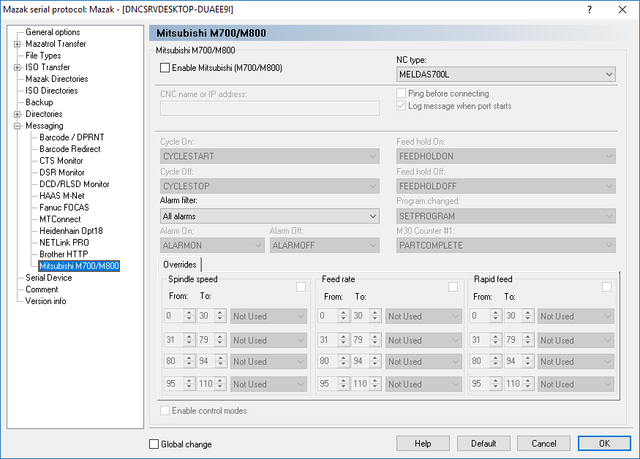Open the NC type MELDAS700L dropdown
Image resolution: width=640 pixels, height=459 pixels.
coord(506,75)
